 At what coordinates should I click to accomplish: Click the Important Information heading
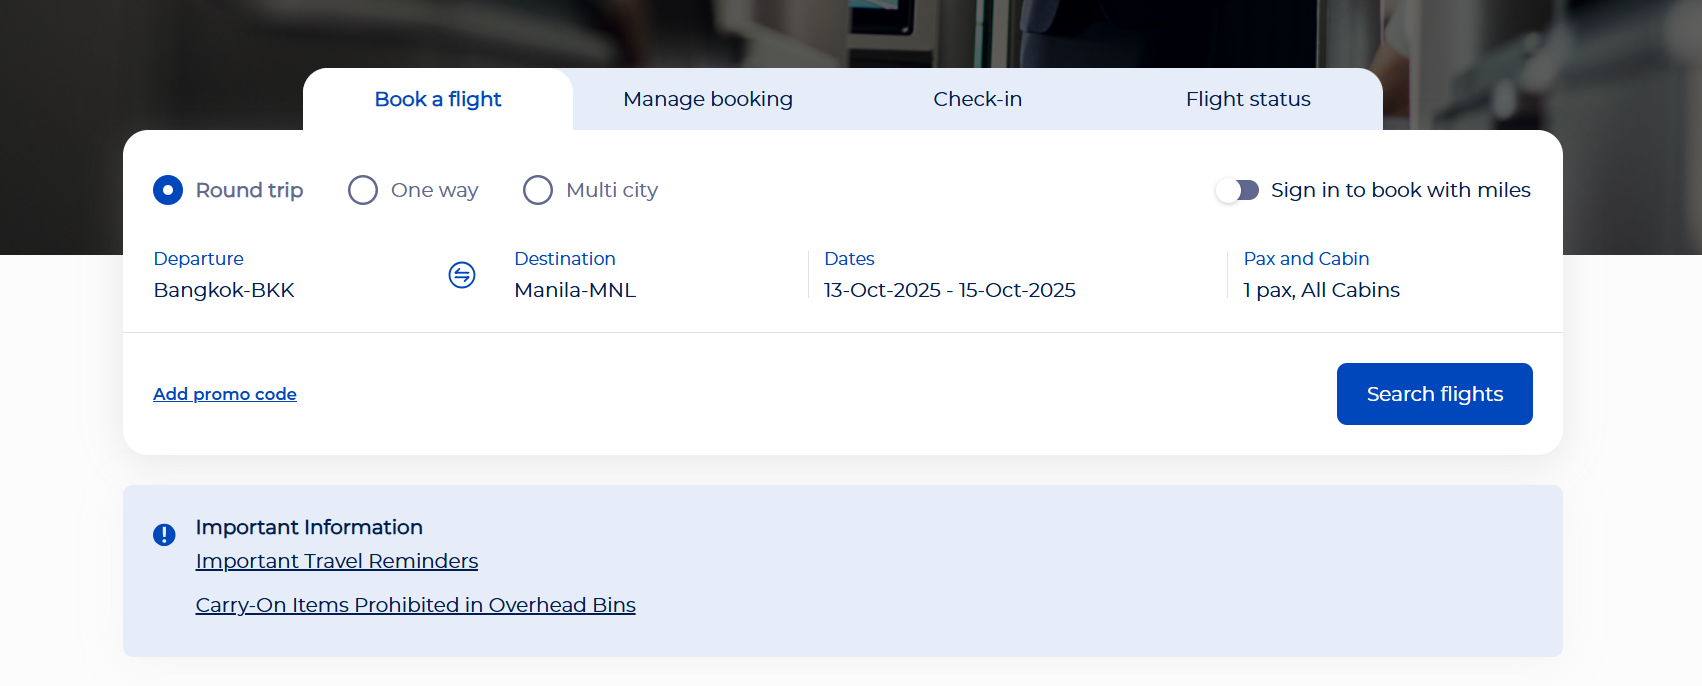point(309,527)
